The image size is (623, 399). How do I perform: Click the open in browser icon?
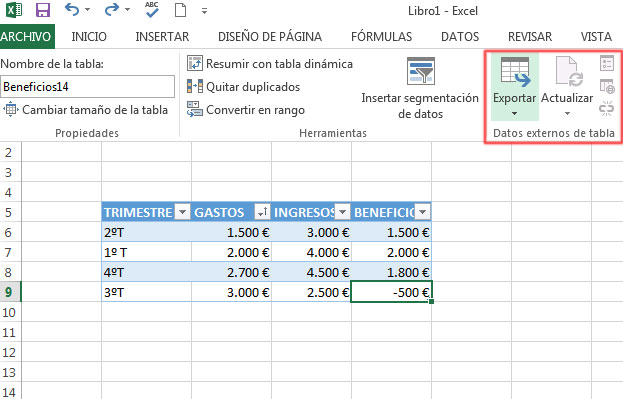click(607, 86)
